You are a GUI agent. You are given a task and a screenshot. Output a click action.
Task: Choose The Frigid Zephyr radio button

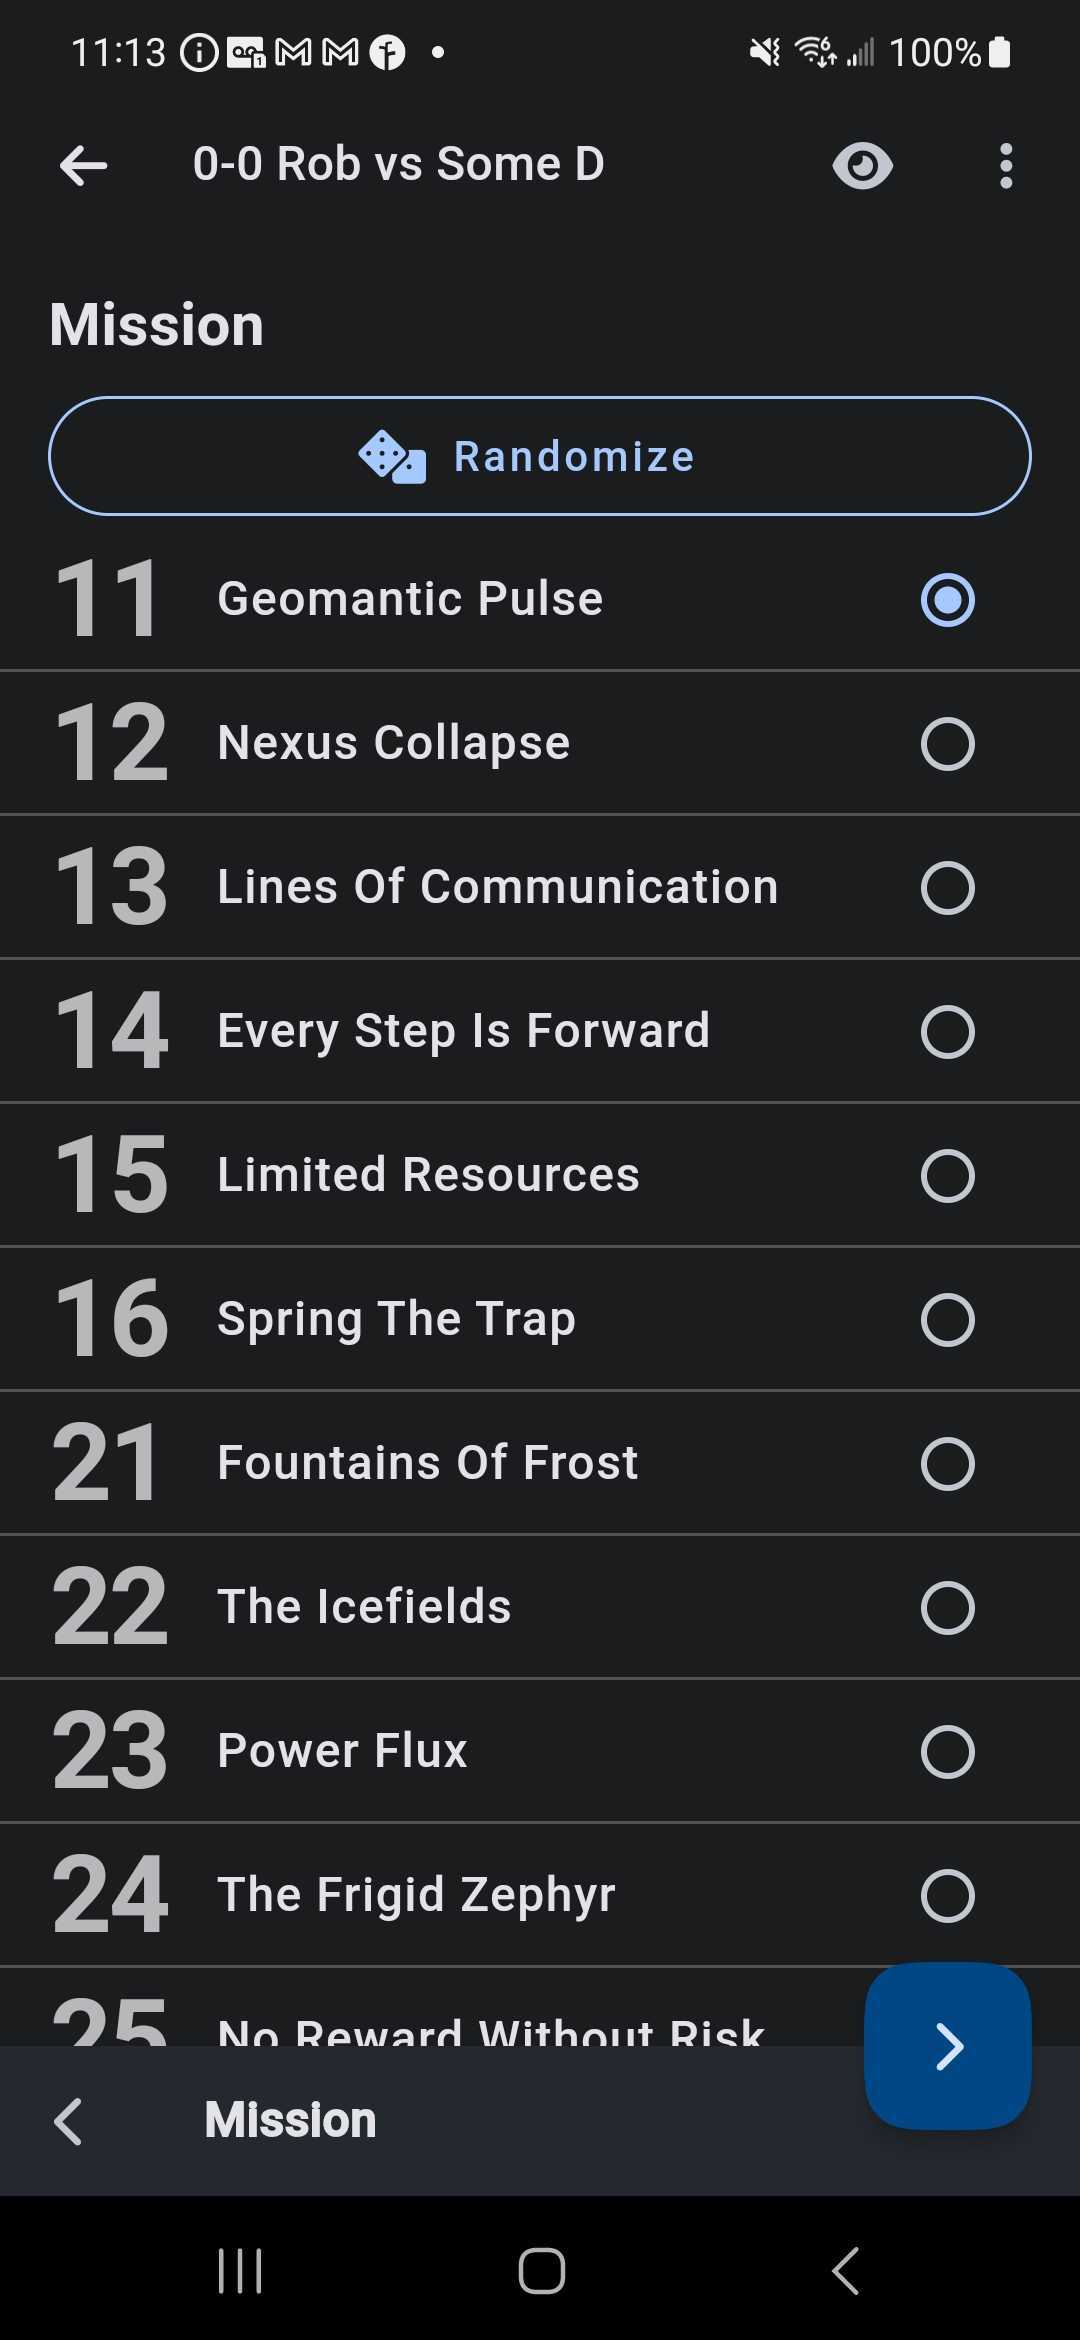click(947, 1896)
